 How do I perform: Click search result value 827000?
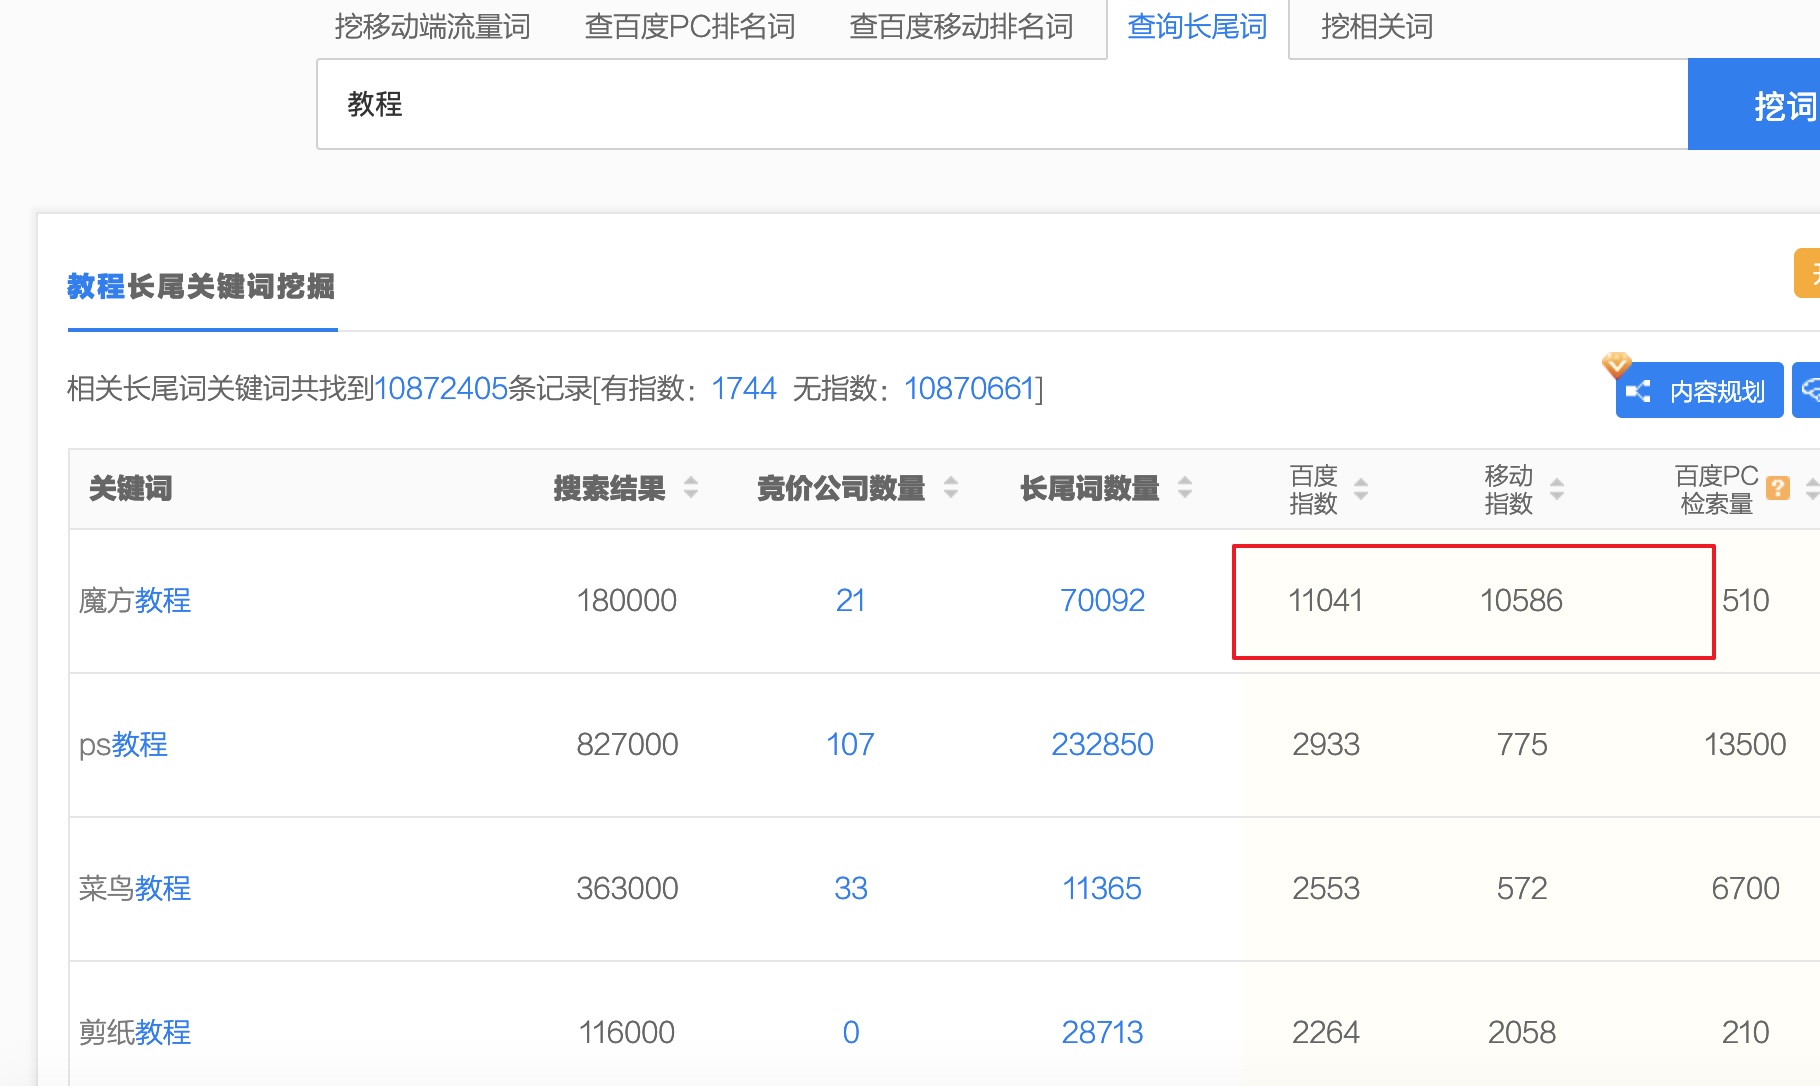tap(627, 745)
